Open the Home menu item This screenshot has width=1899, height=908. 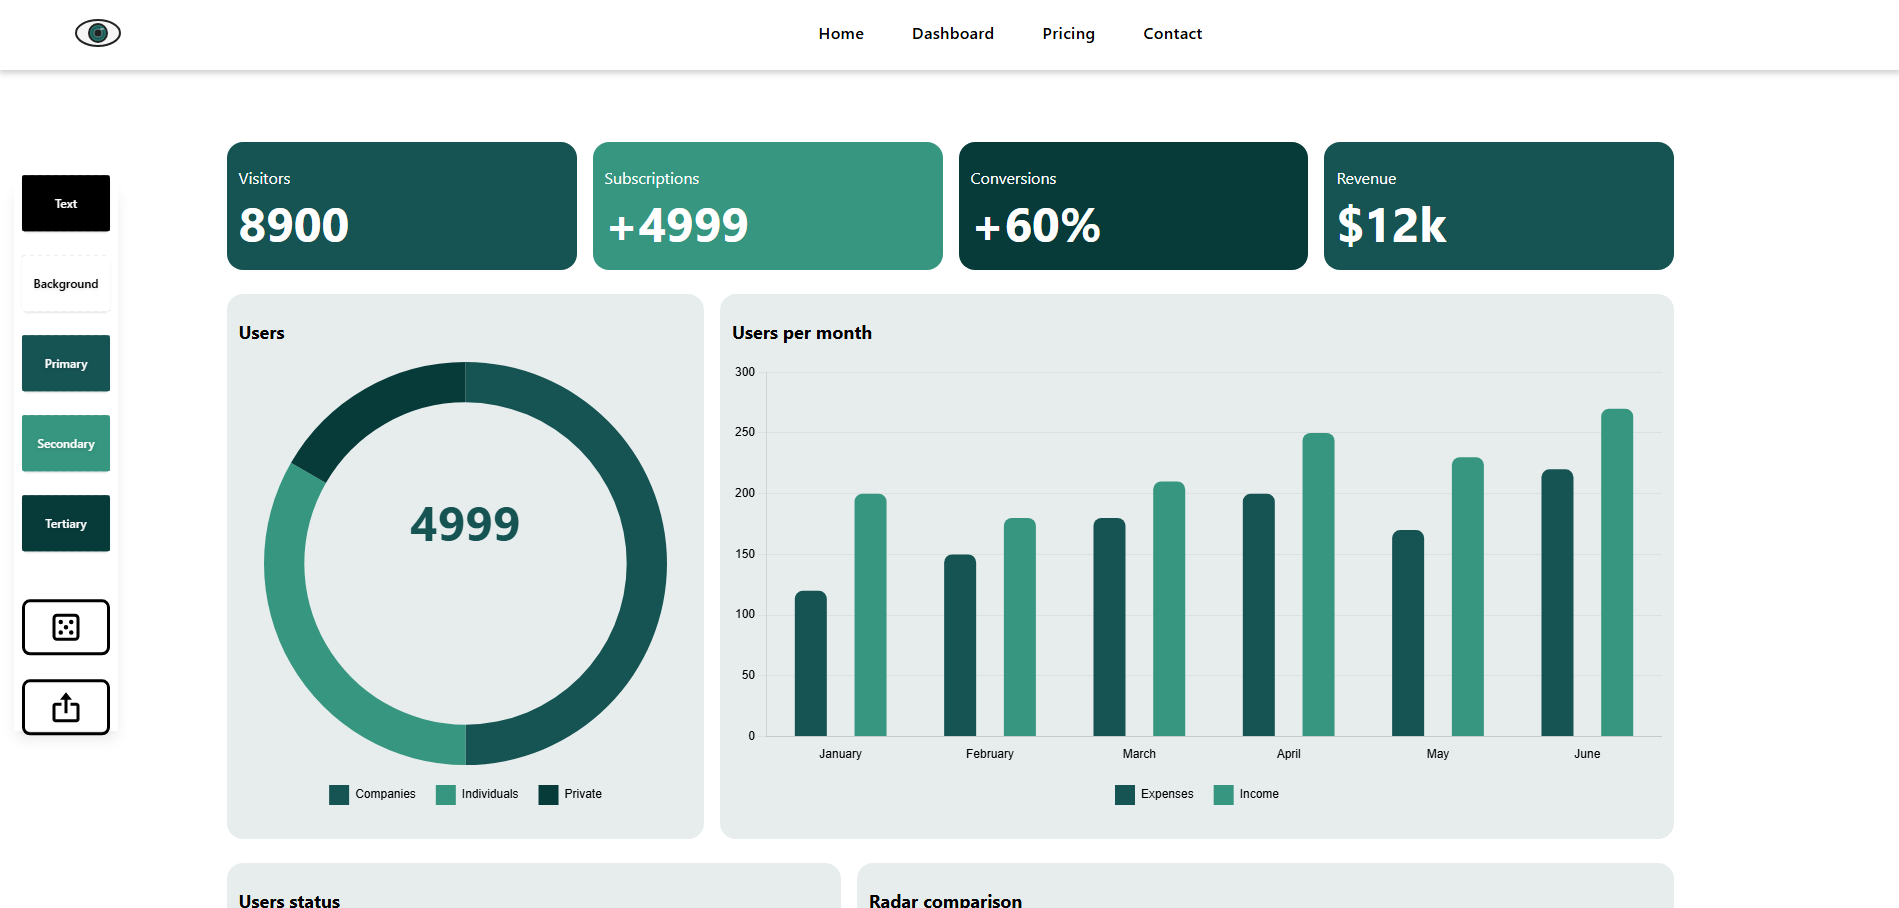point(841,34)
